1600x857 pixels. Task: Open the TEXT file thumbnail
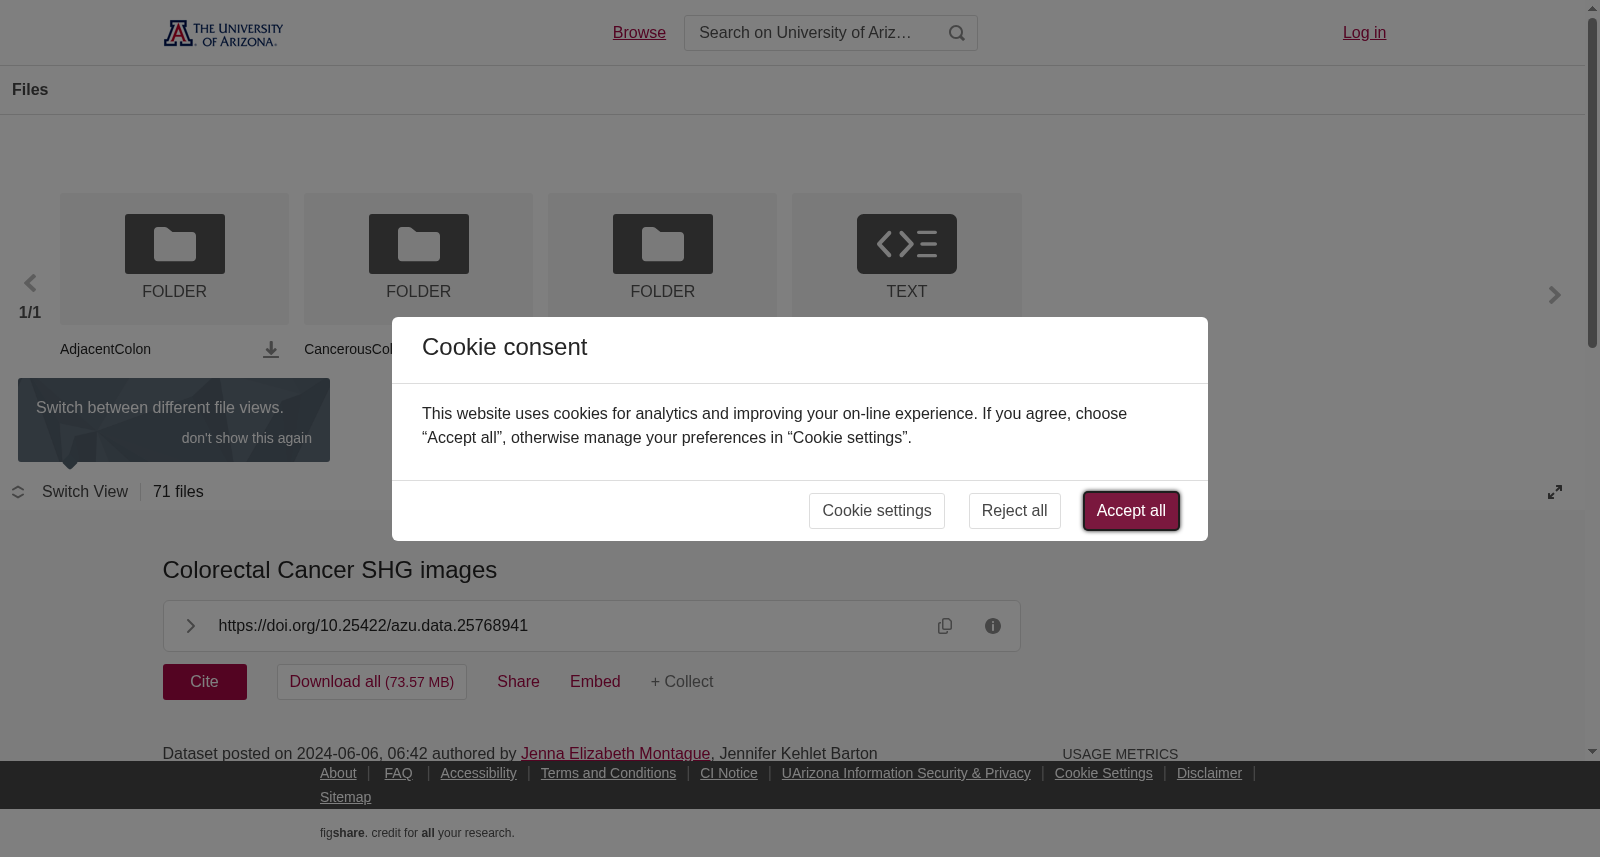tap(907, 256)
